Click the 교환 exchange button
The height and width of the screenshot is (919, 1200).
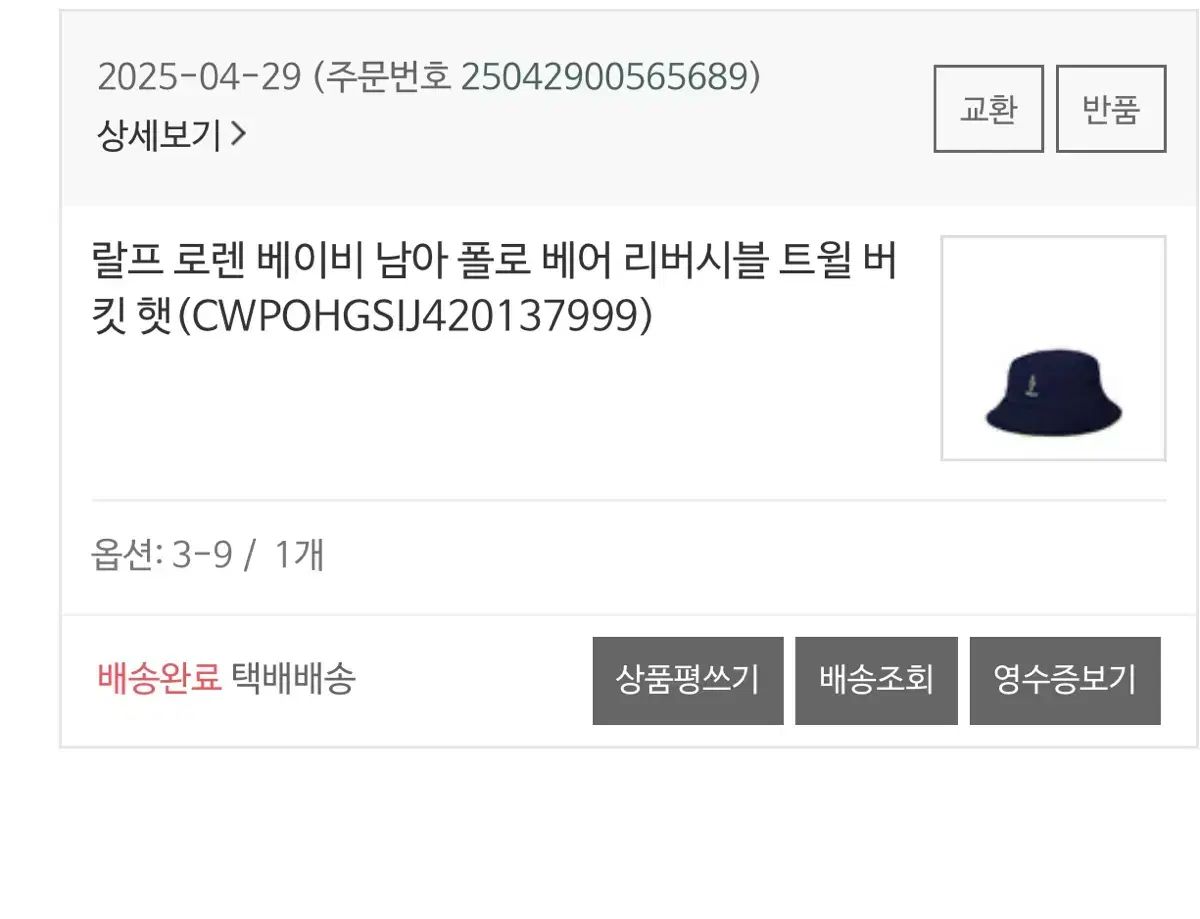coord(988,109)
